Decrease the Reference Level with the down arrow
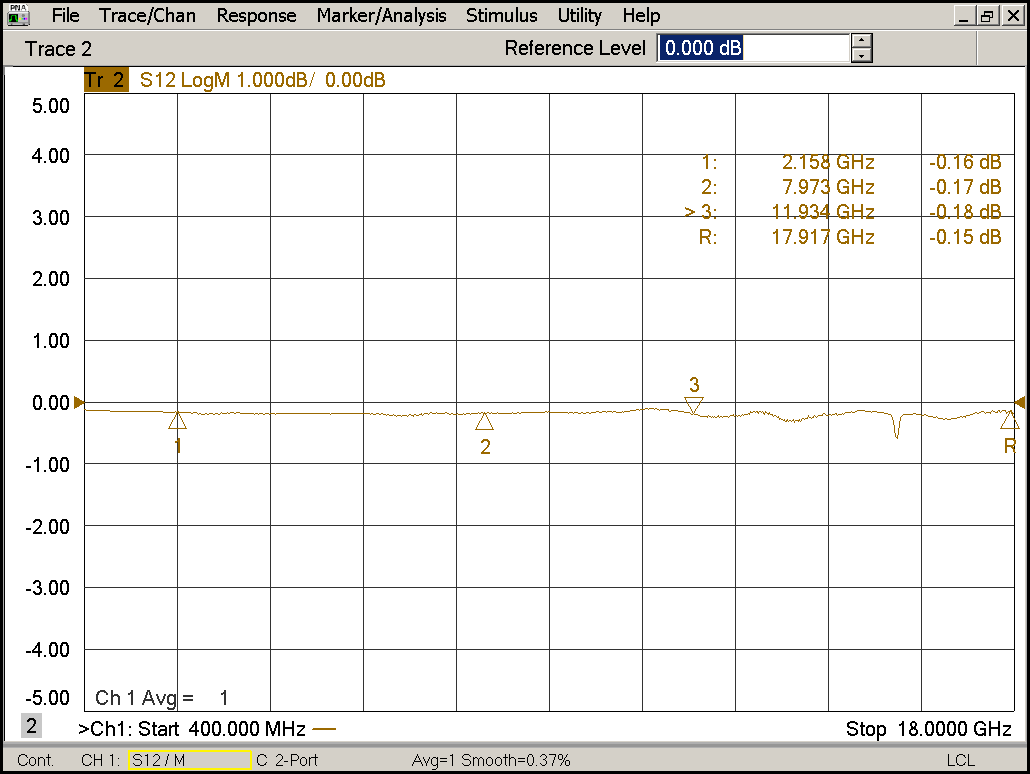This screenshot has height=774, width=1030. pyautogui.click(x=862, y=55)
